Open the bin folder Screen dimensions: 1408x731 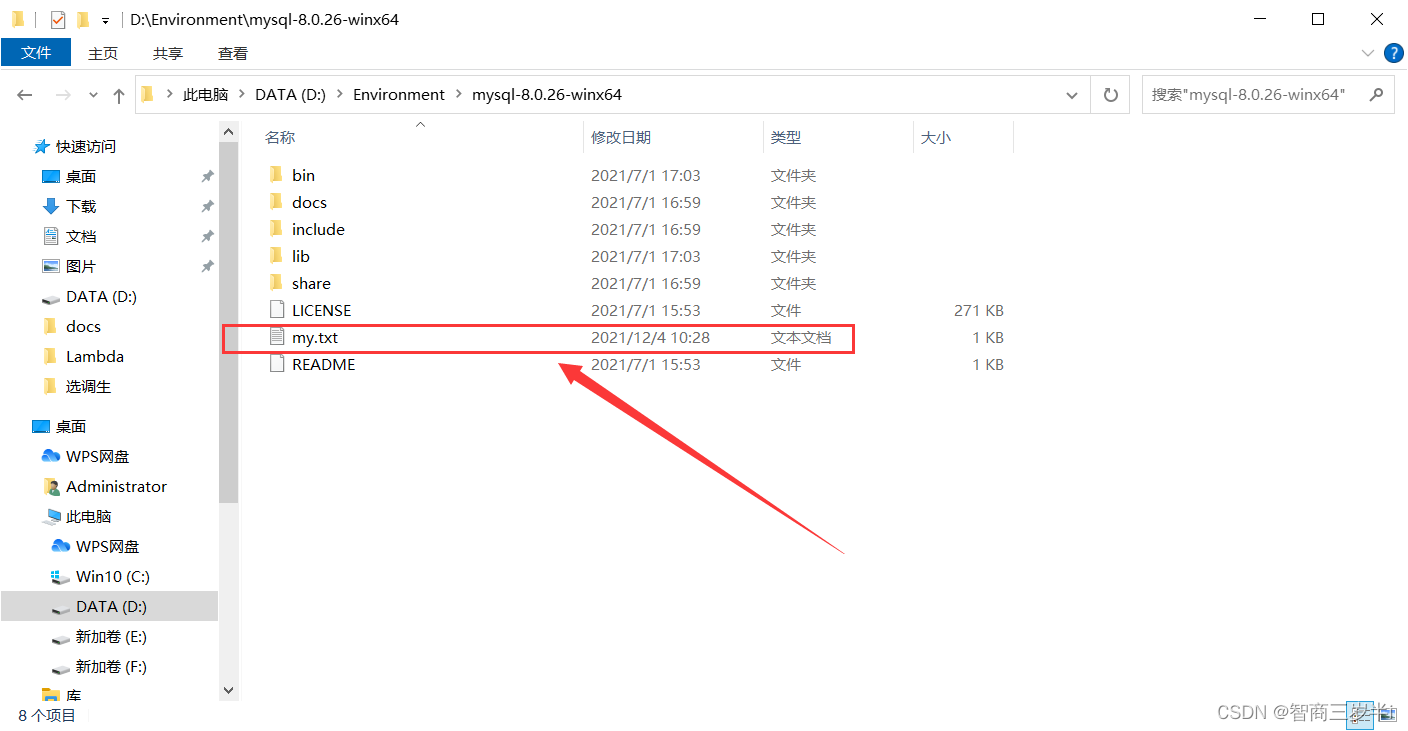point(302,174)
